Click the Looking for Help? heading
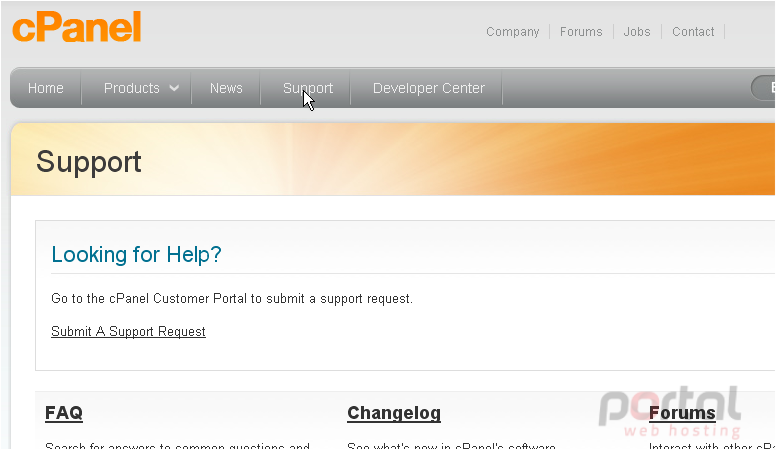Screen dimensions: 776x450 (x=137, y=254)
